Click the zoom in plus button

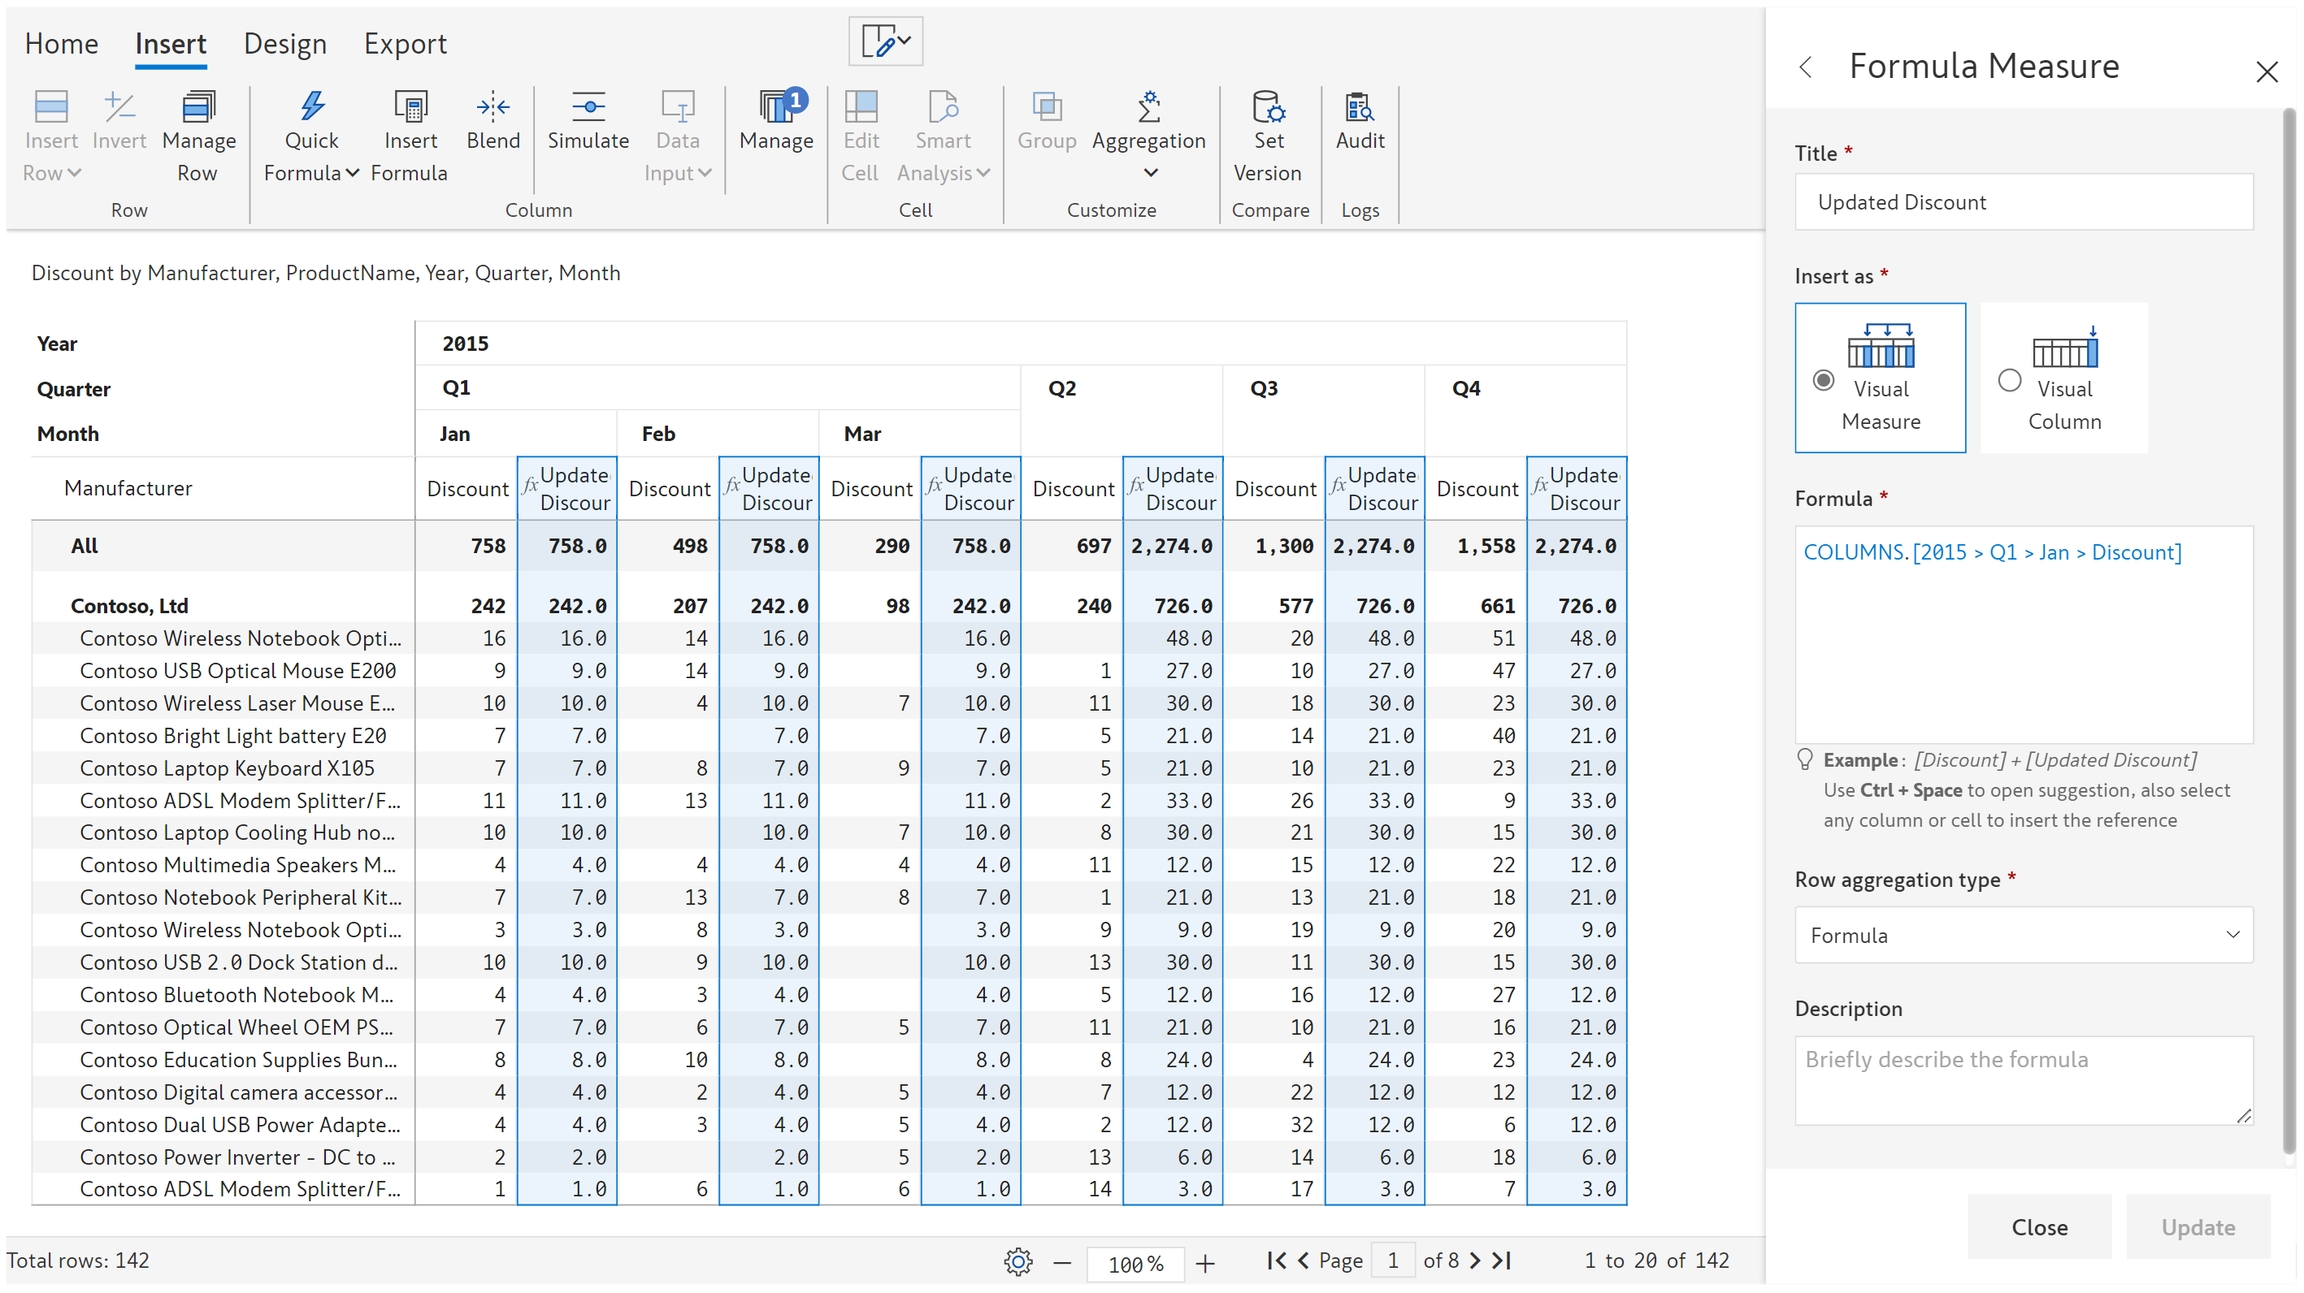point(1205,1263)
